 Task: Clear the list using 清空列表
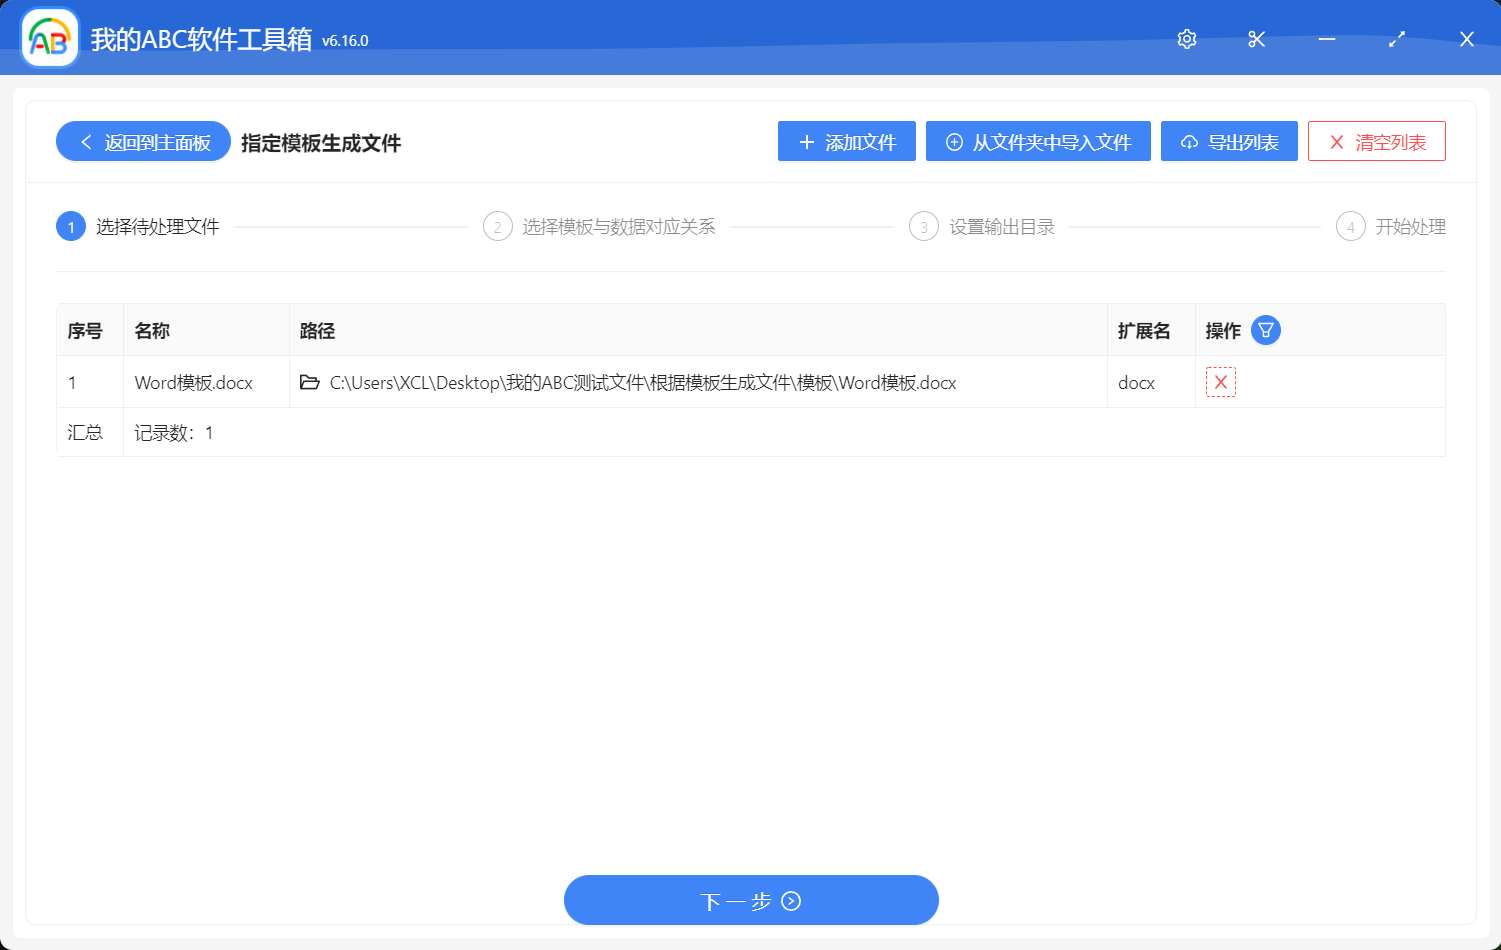pos(1376,141)
